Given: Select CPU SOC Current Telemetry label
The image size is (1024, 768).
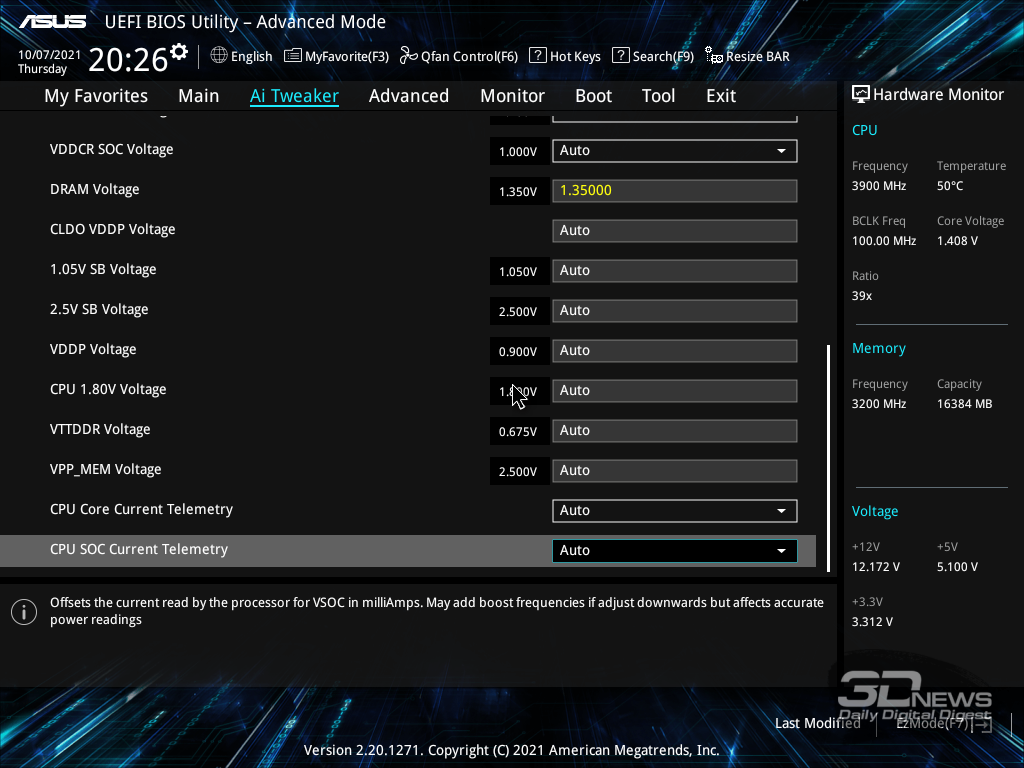Looking at the screenshot, I should [x=139, y=549].
